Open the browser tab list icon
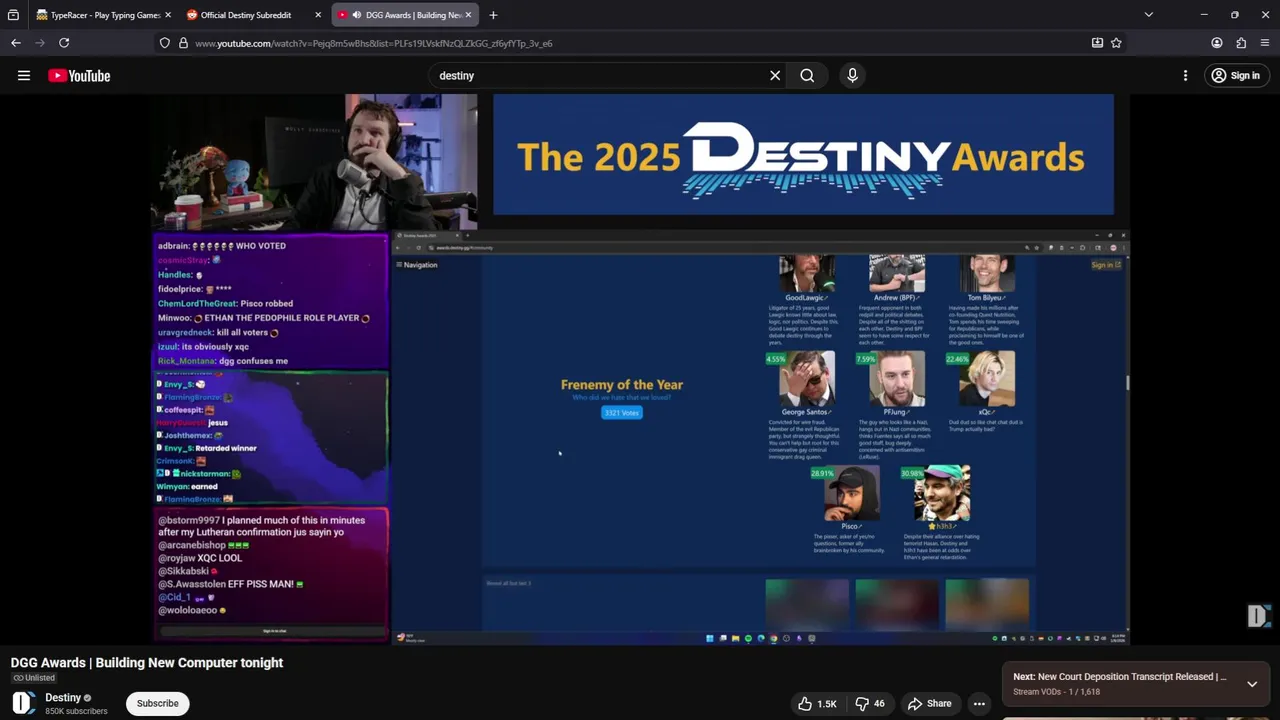Image resolution: width=1280 pixels, height=720 pixels. (13, 15)
